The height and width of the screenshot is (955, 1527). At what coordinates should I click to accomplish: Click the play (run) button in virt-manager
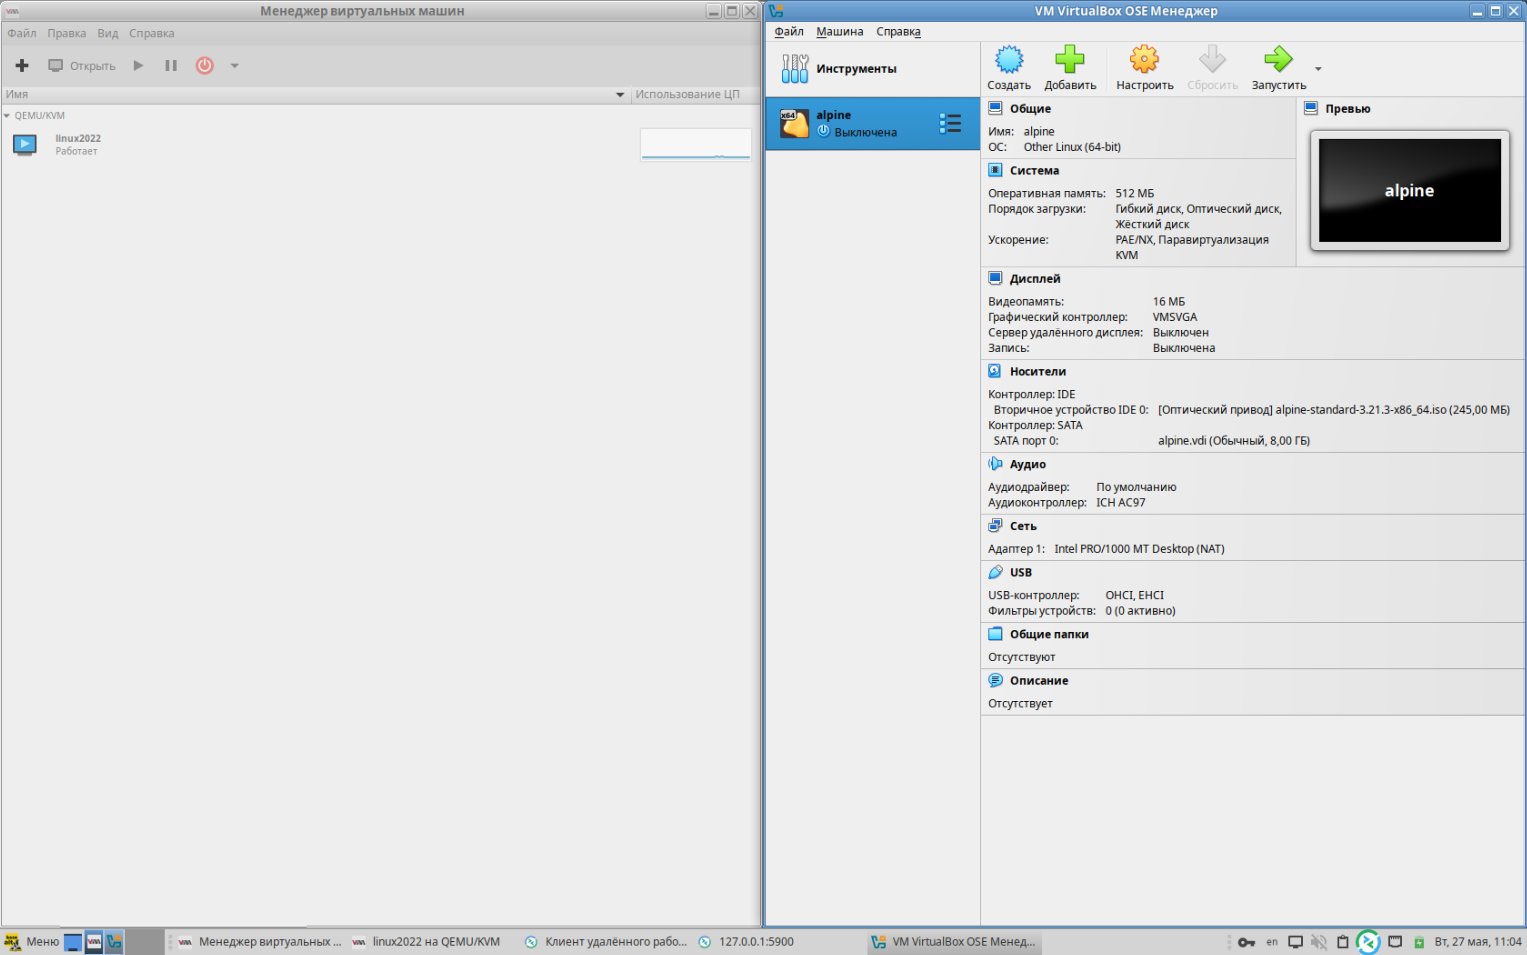pos(139,66)
